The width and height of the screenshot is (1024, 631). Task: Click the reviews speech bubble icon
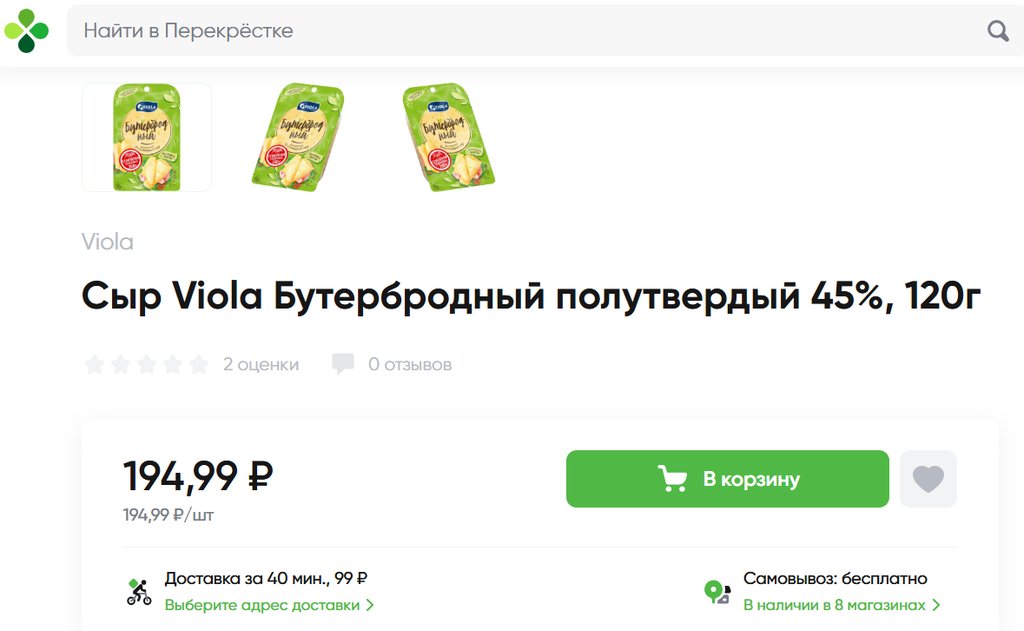point(343,364)
